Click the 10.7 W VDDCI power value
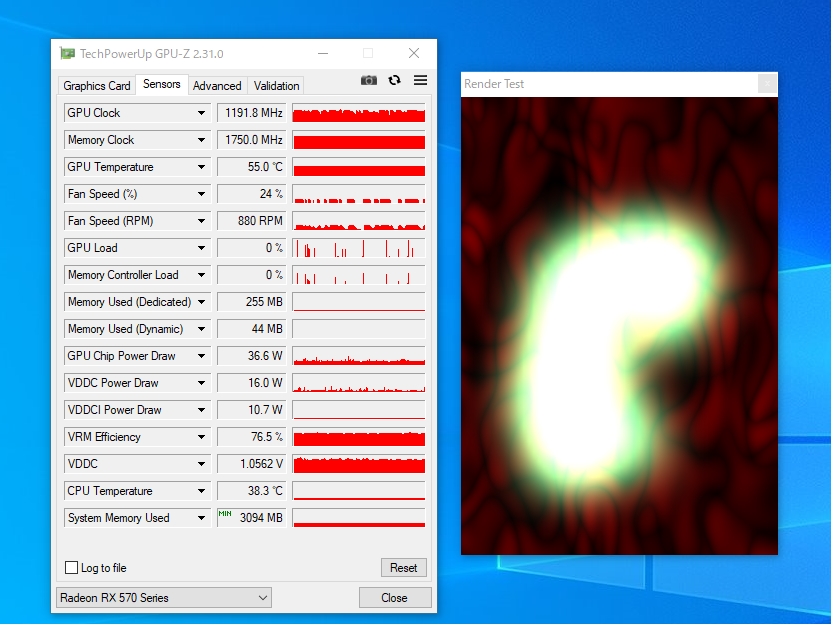Viewport: 840px width, 642px height. pos(252,410)
